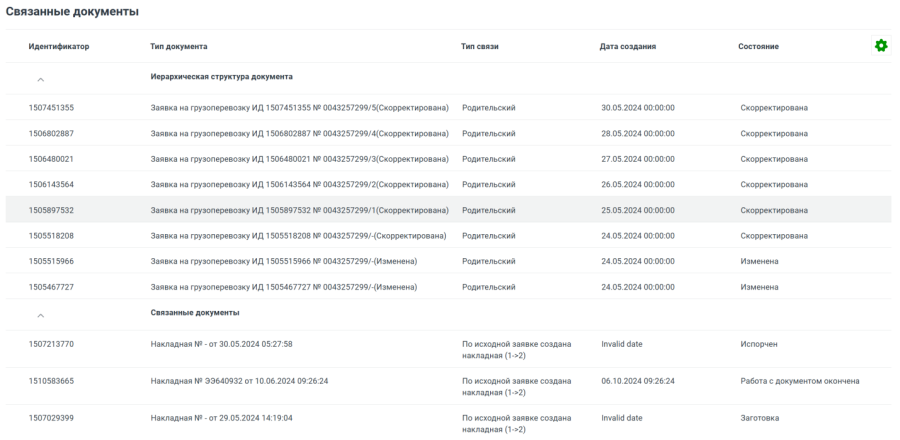Sort by Тип документа column header
Screen dimensions: 900x440
[179, 47]
